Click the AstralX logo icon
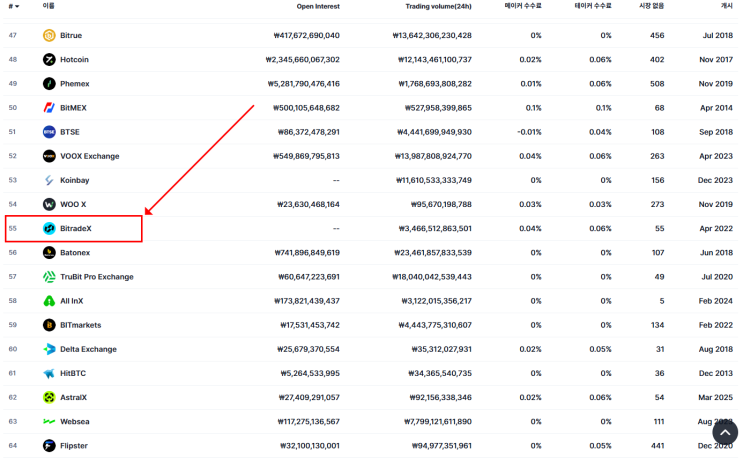The image size is (743, 458). click(49, 398)
